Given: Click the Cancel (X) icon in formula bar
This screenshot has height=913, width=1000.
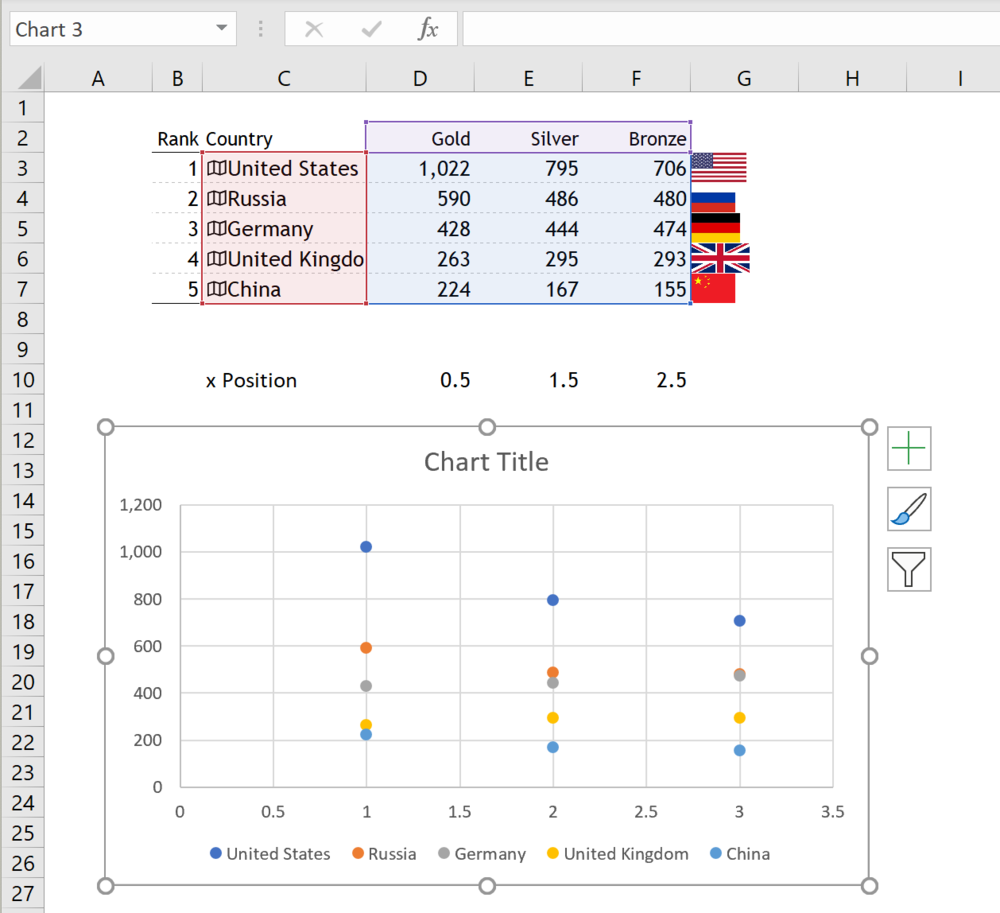Looking at the screenshot, I should coord(313,28).
